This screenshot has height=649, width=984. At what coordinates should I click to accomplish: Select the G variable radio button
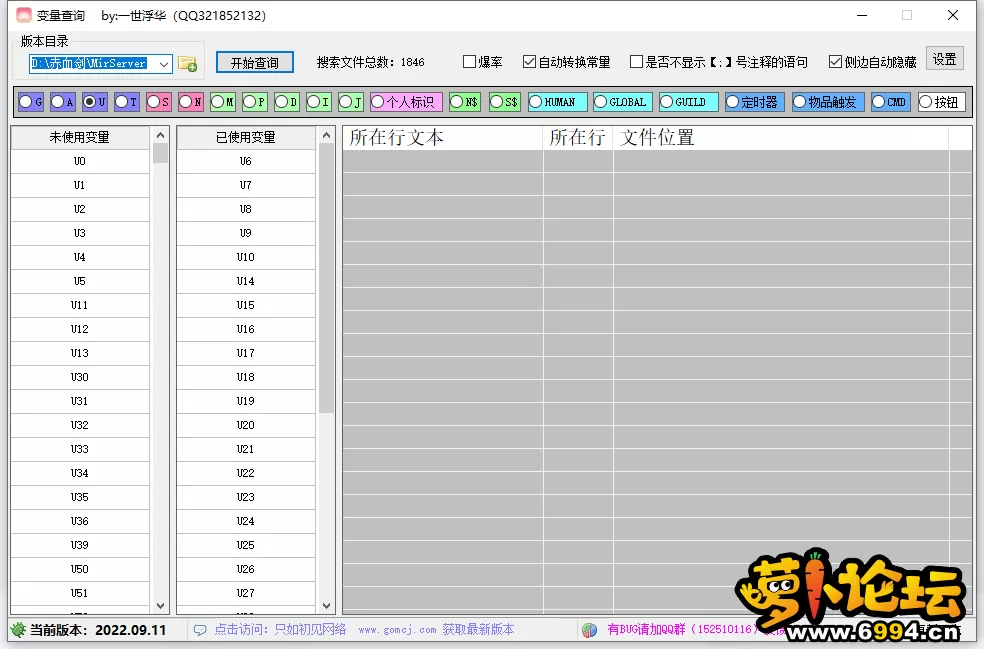(31, 102)
